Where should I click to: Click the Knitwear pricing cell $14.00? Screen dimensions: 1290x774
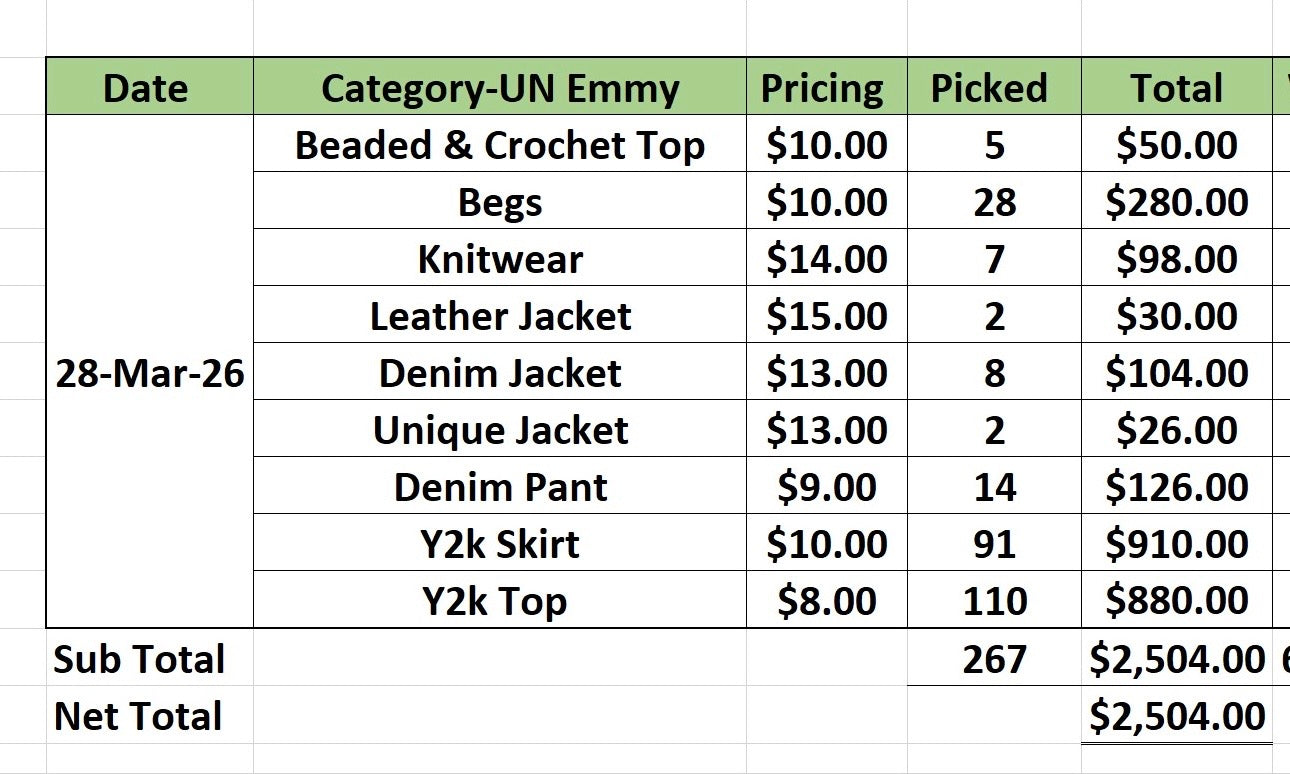click(x=827, y=258)
